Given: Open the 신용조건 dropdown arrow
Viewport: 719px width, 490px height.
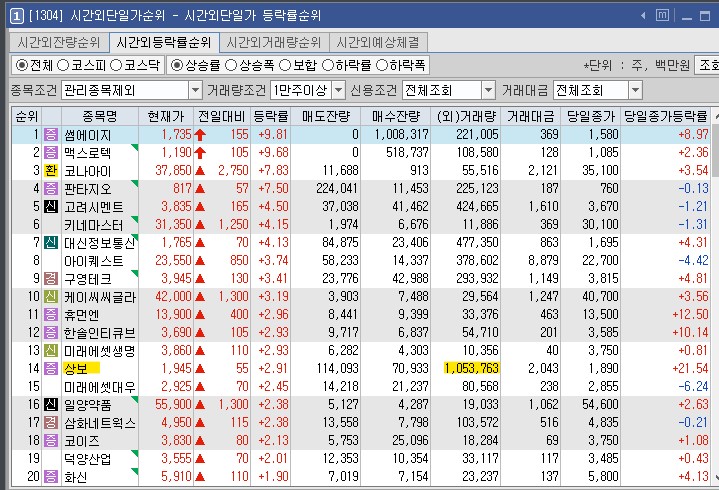Looking at the screenshot, I should pyautogui.click(x=488, y=90).
